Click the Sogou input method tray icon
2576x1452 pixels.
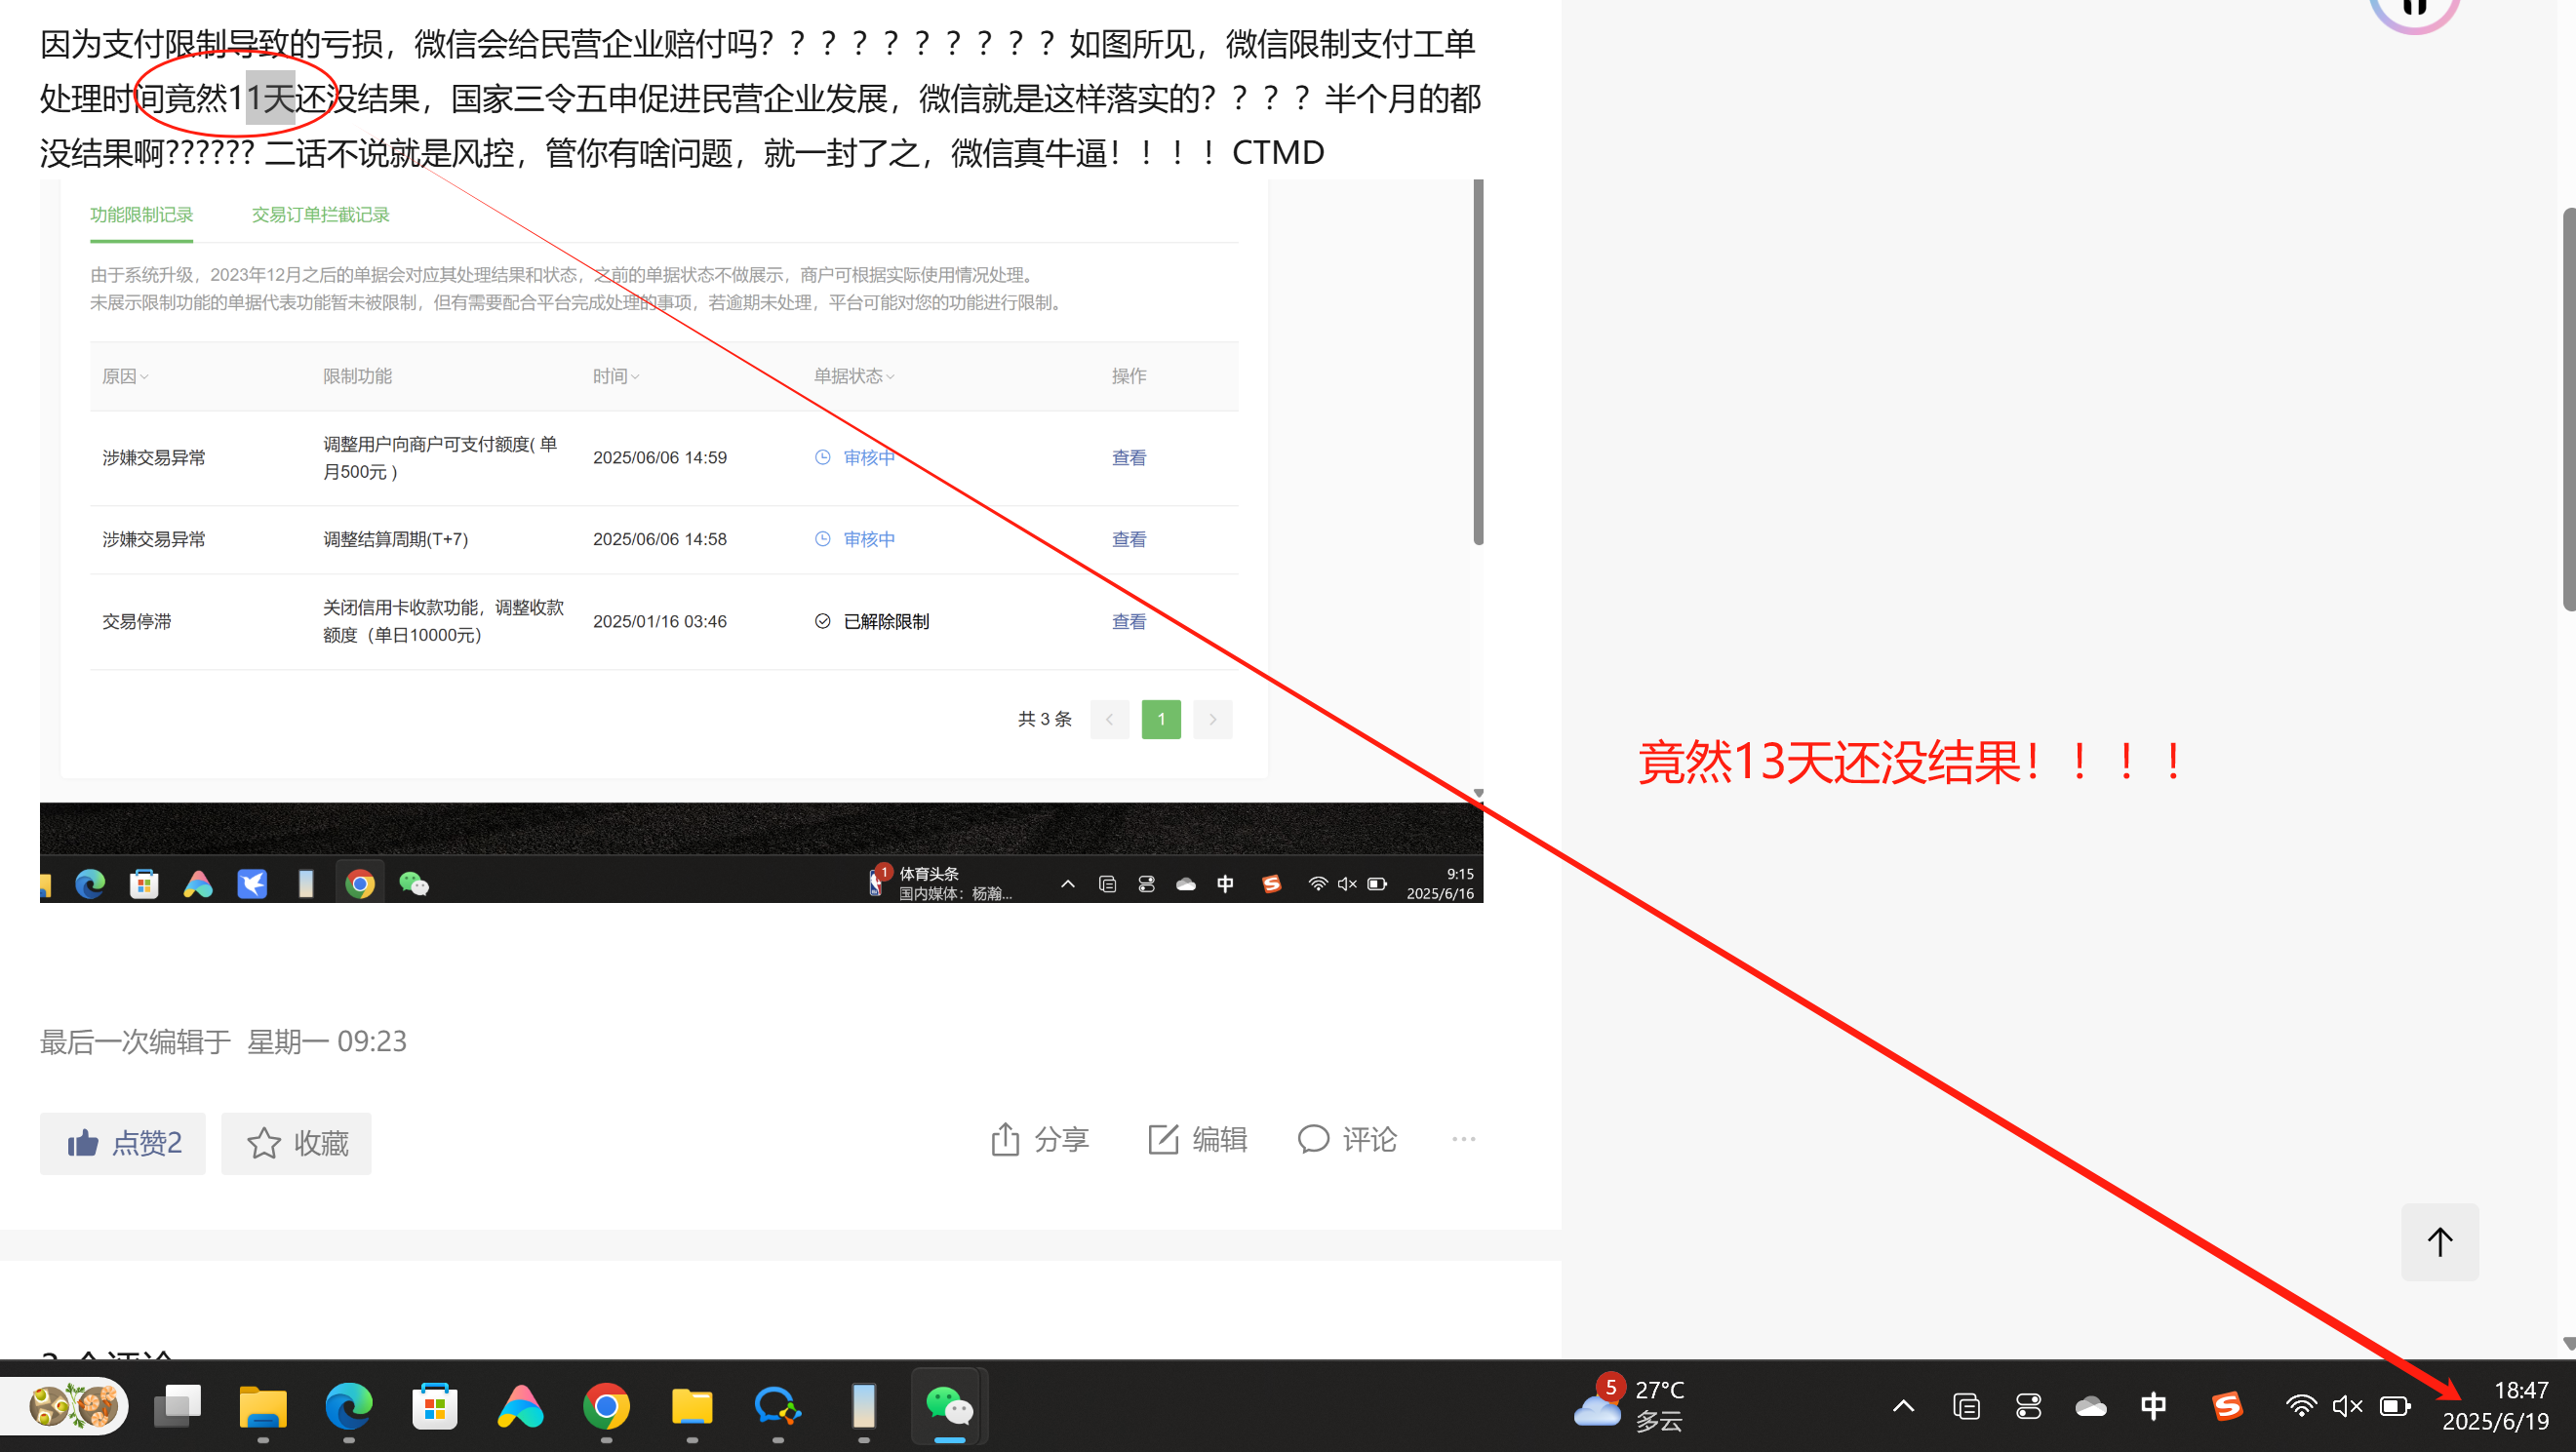click(2227, 1407)
